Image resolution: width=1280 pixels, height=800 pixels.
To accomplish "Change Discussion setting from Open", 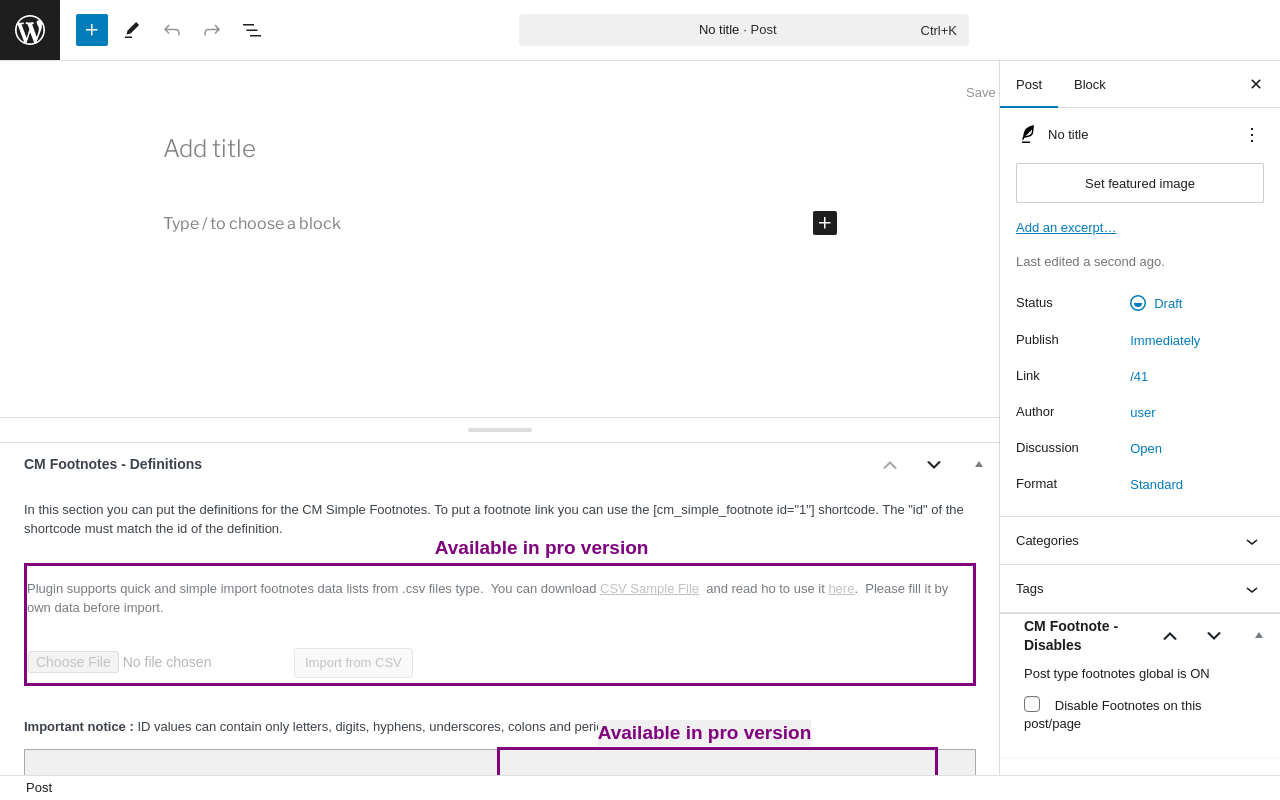I will tap(1146, 448).
